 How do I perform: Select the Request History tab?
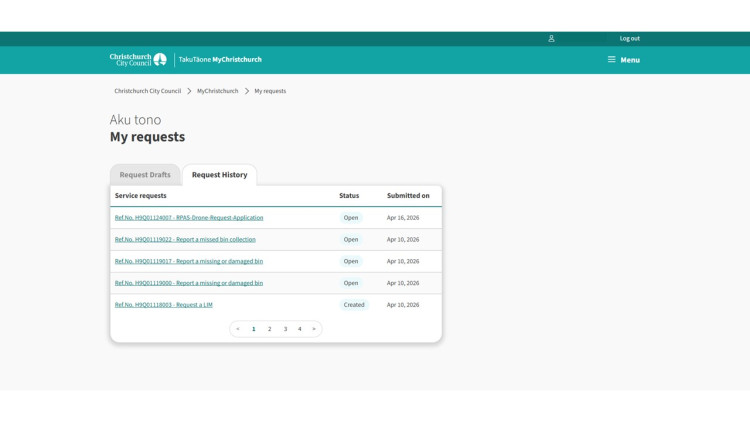point(220,175)
